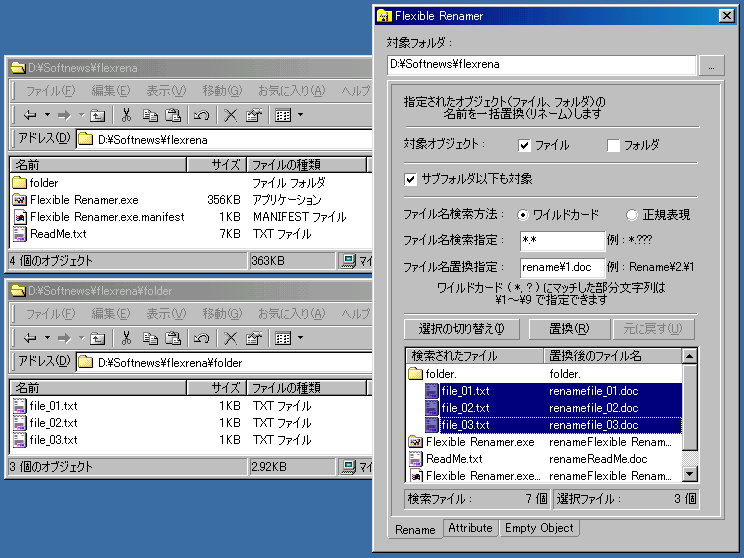Click 名前 column header in flexrena explorer

click(x=98, y=165)
